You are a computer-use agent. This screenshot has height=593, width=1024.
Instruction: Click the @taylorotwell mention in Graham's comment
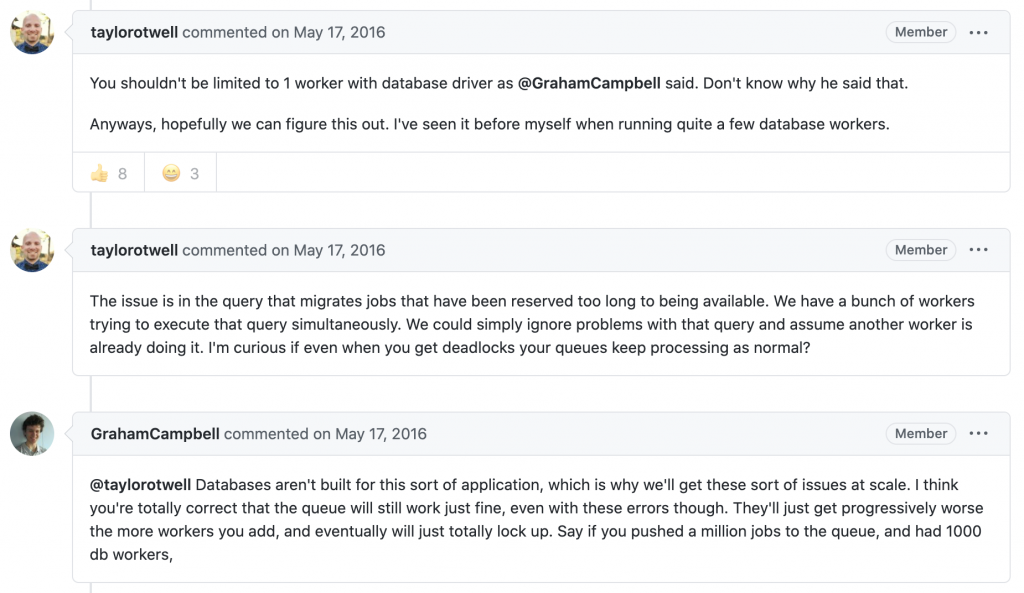(140, 485)
